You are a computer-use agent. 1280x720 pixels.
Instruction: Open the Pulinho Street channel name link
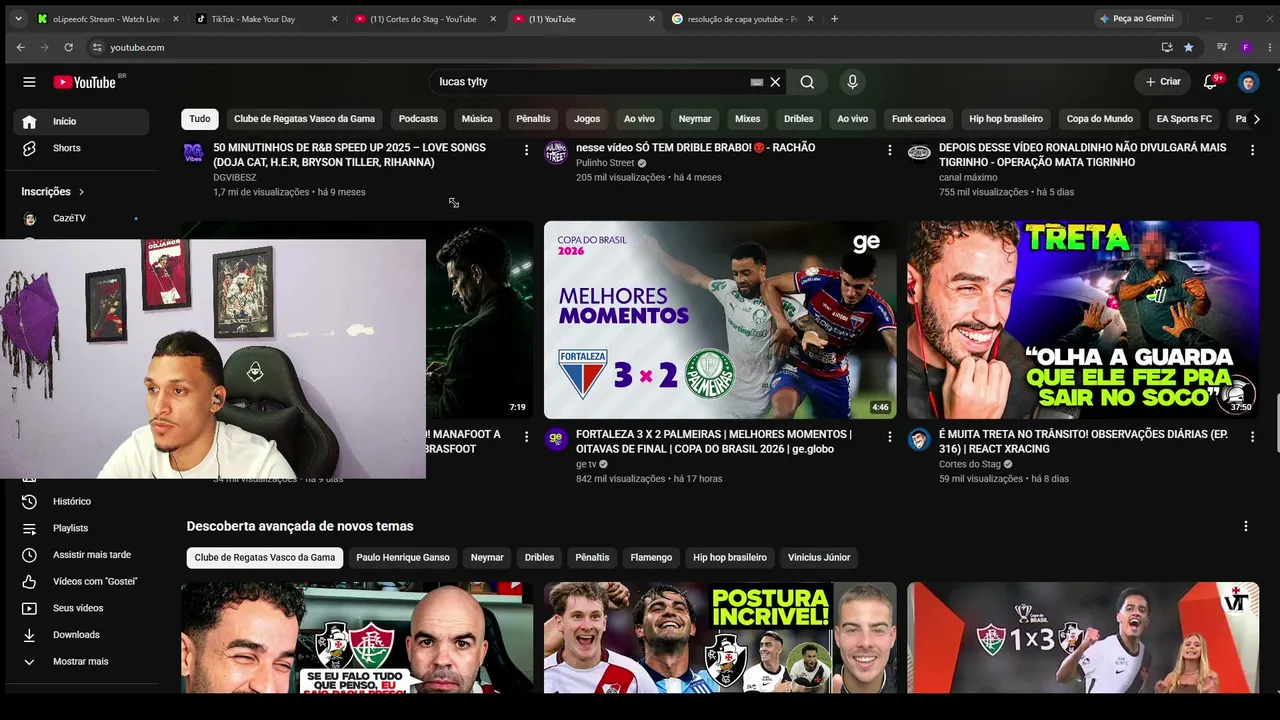coord(605,163)
